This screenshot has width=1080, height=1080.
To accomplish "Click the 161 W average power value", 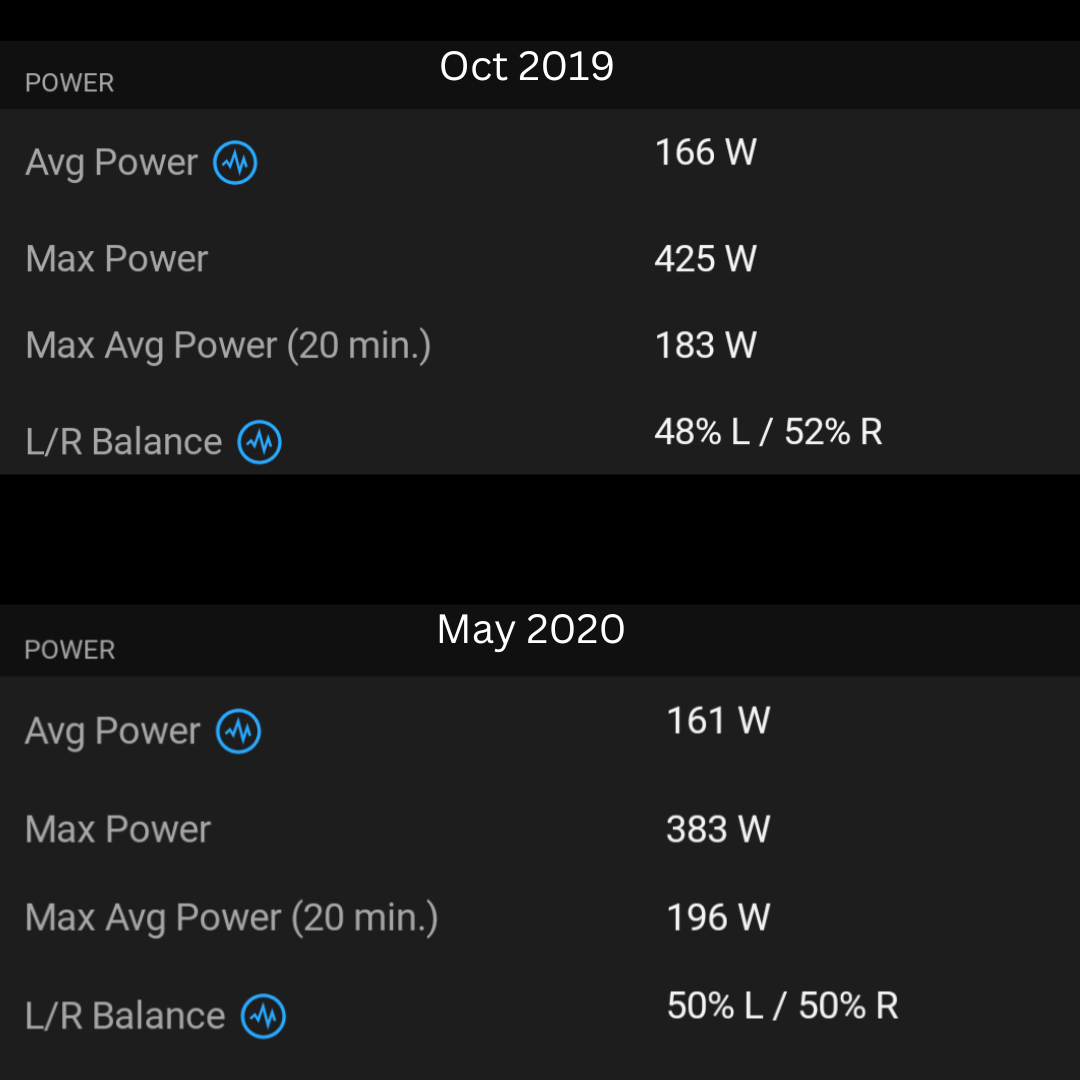I will [x=718, y=721].
